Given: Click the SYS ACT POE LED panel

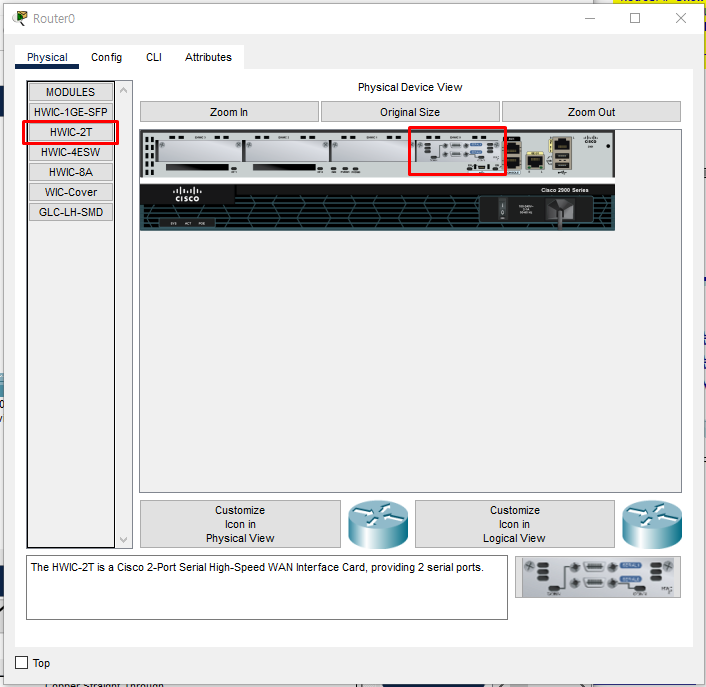Looking at the screenshot, I should click(x=187, y=223).
